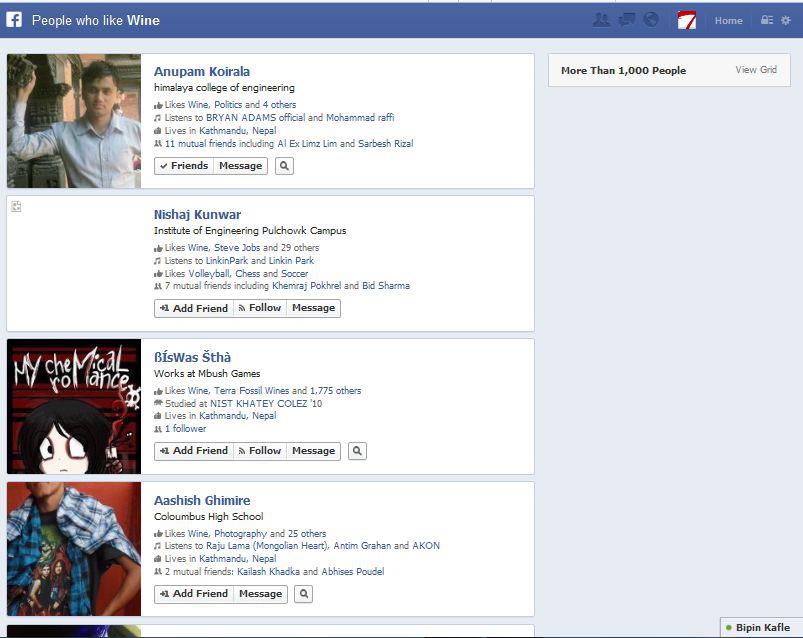Go to Home in top bar

[x=728, y=20]
